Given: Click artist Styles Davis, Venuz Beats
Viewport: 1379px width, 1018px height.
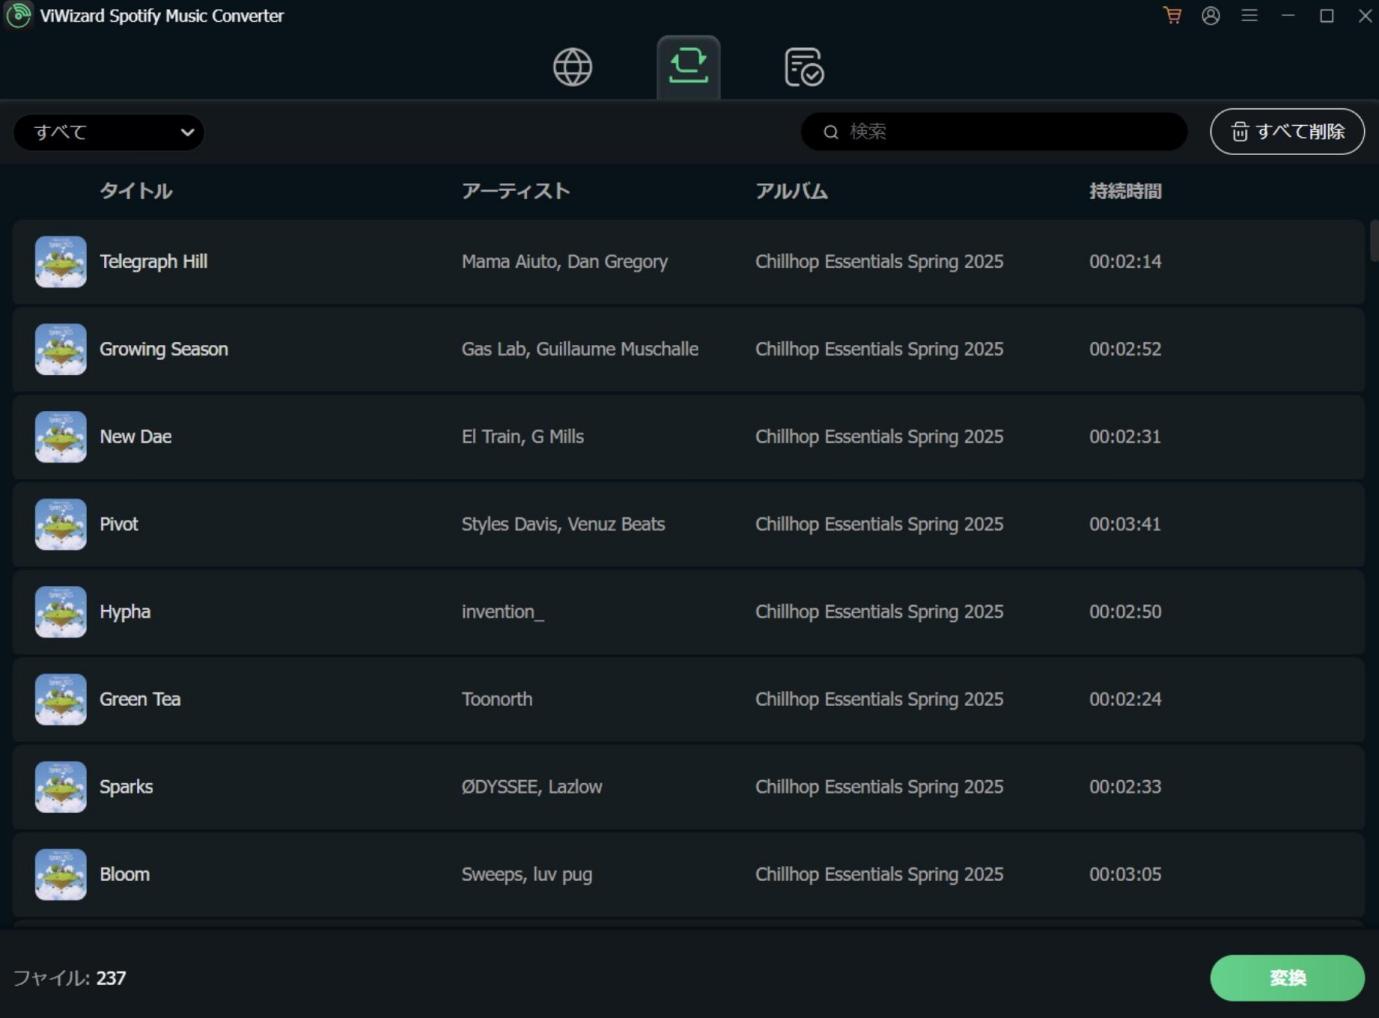Looking at the screenshot, I should point(563,524).
